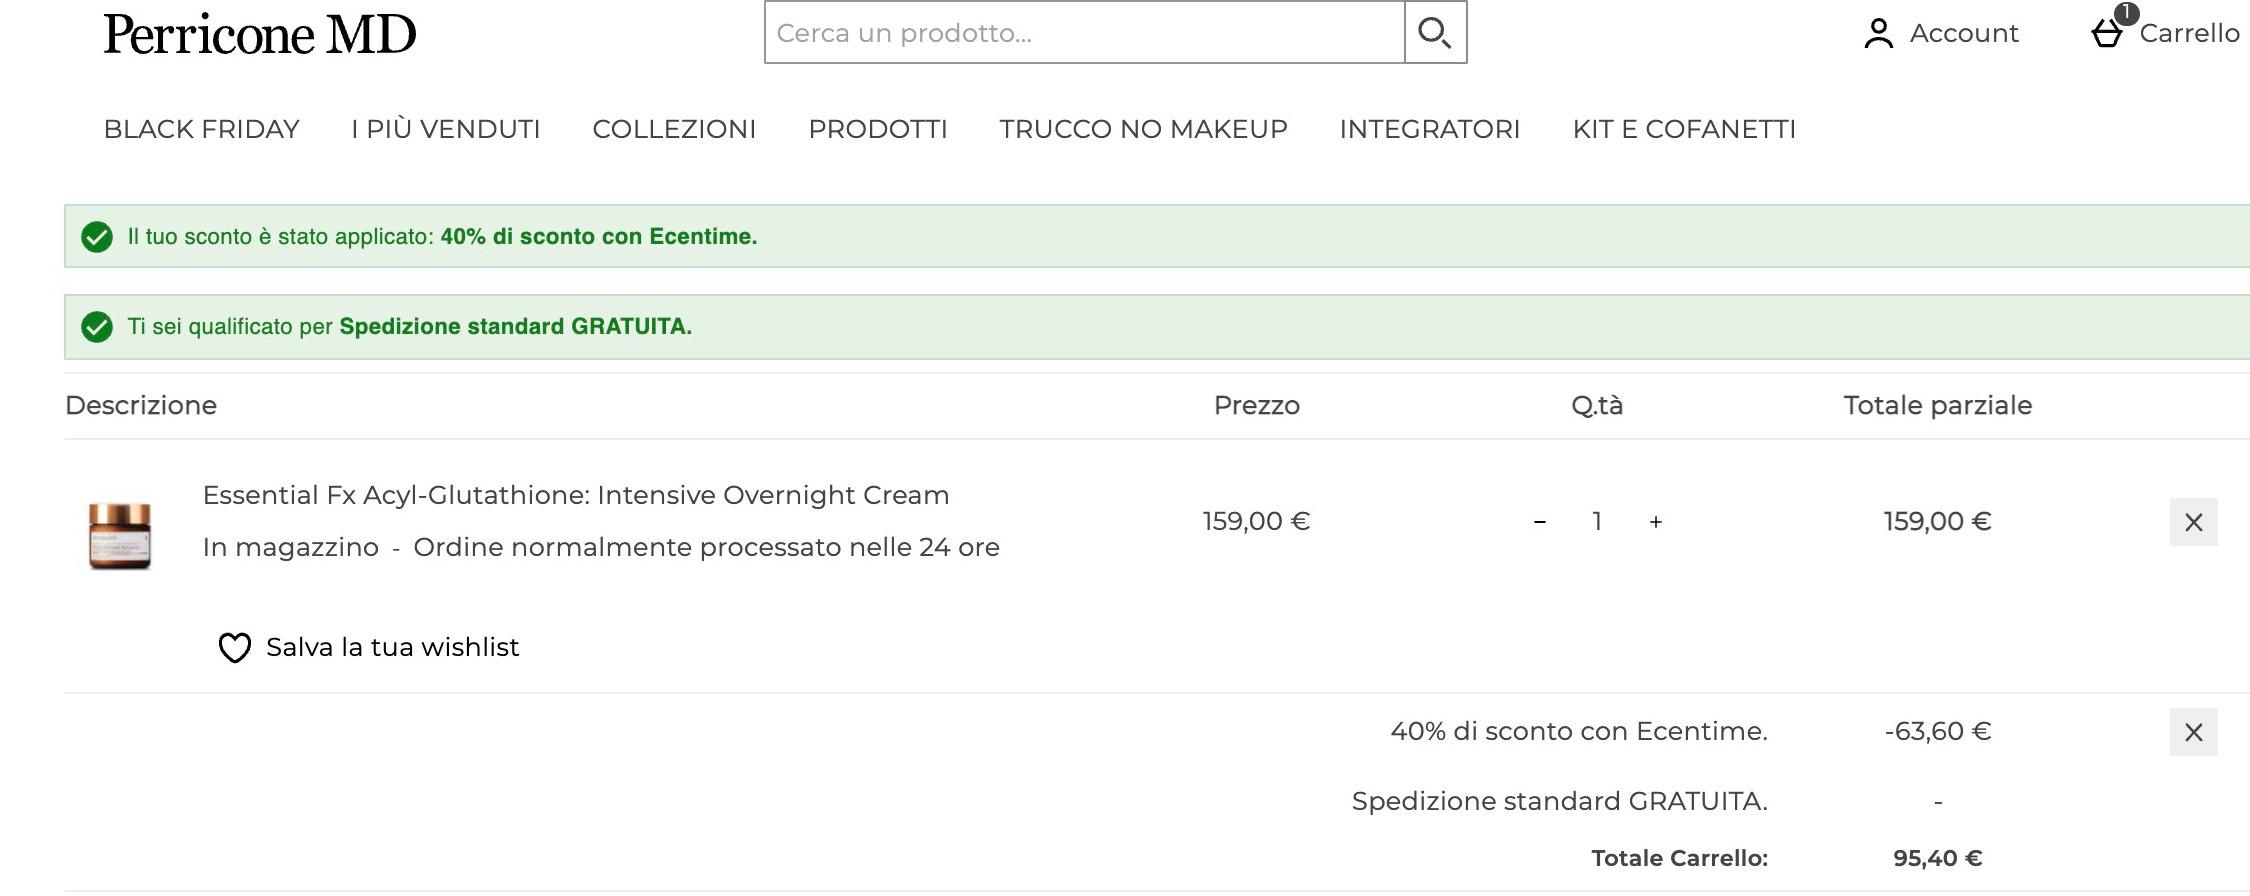Remove the 40% Ecentime discount with X
2250x896 pixels.
(x=2193, y=732)
